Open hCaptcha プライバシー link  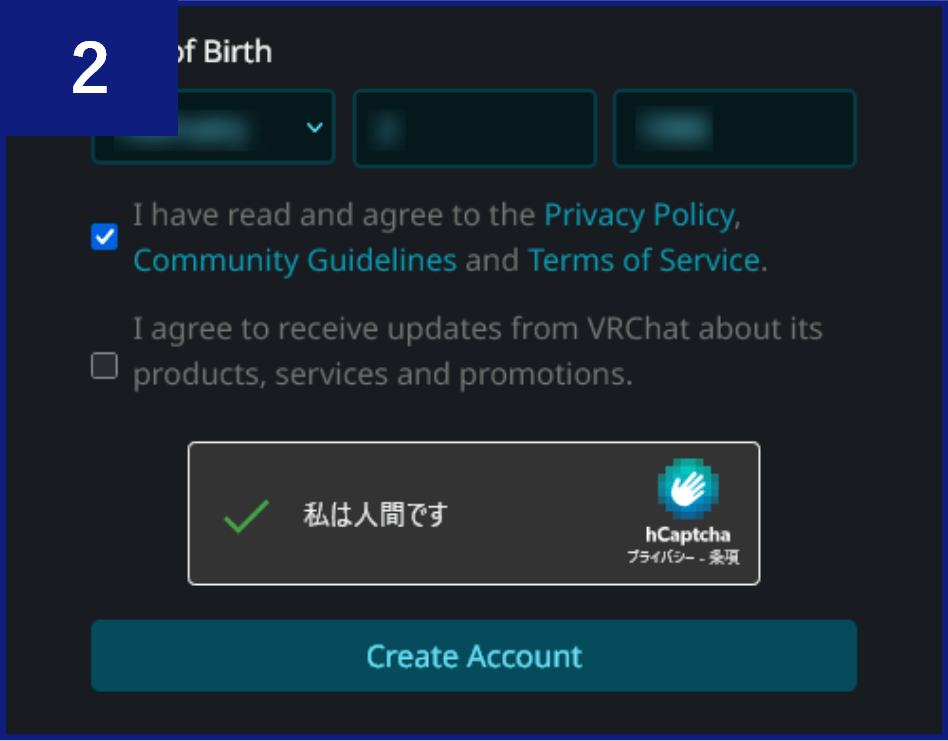660,557
